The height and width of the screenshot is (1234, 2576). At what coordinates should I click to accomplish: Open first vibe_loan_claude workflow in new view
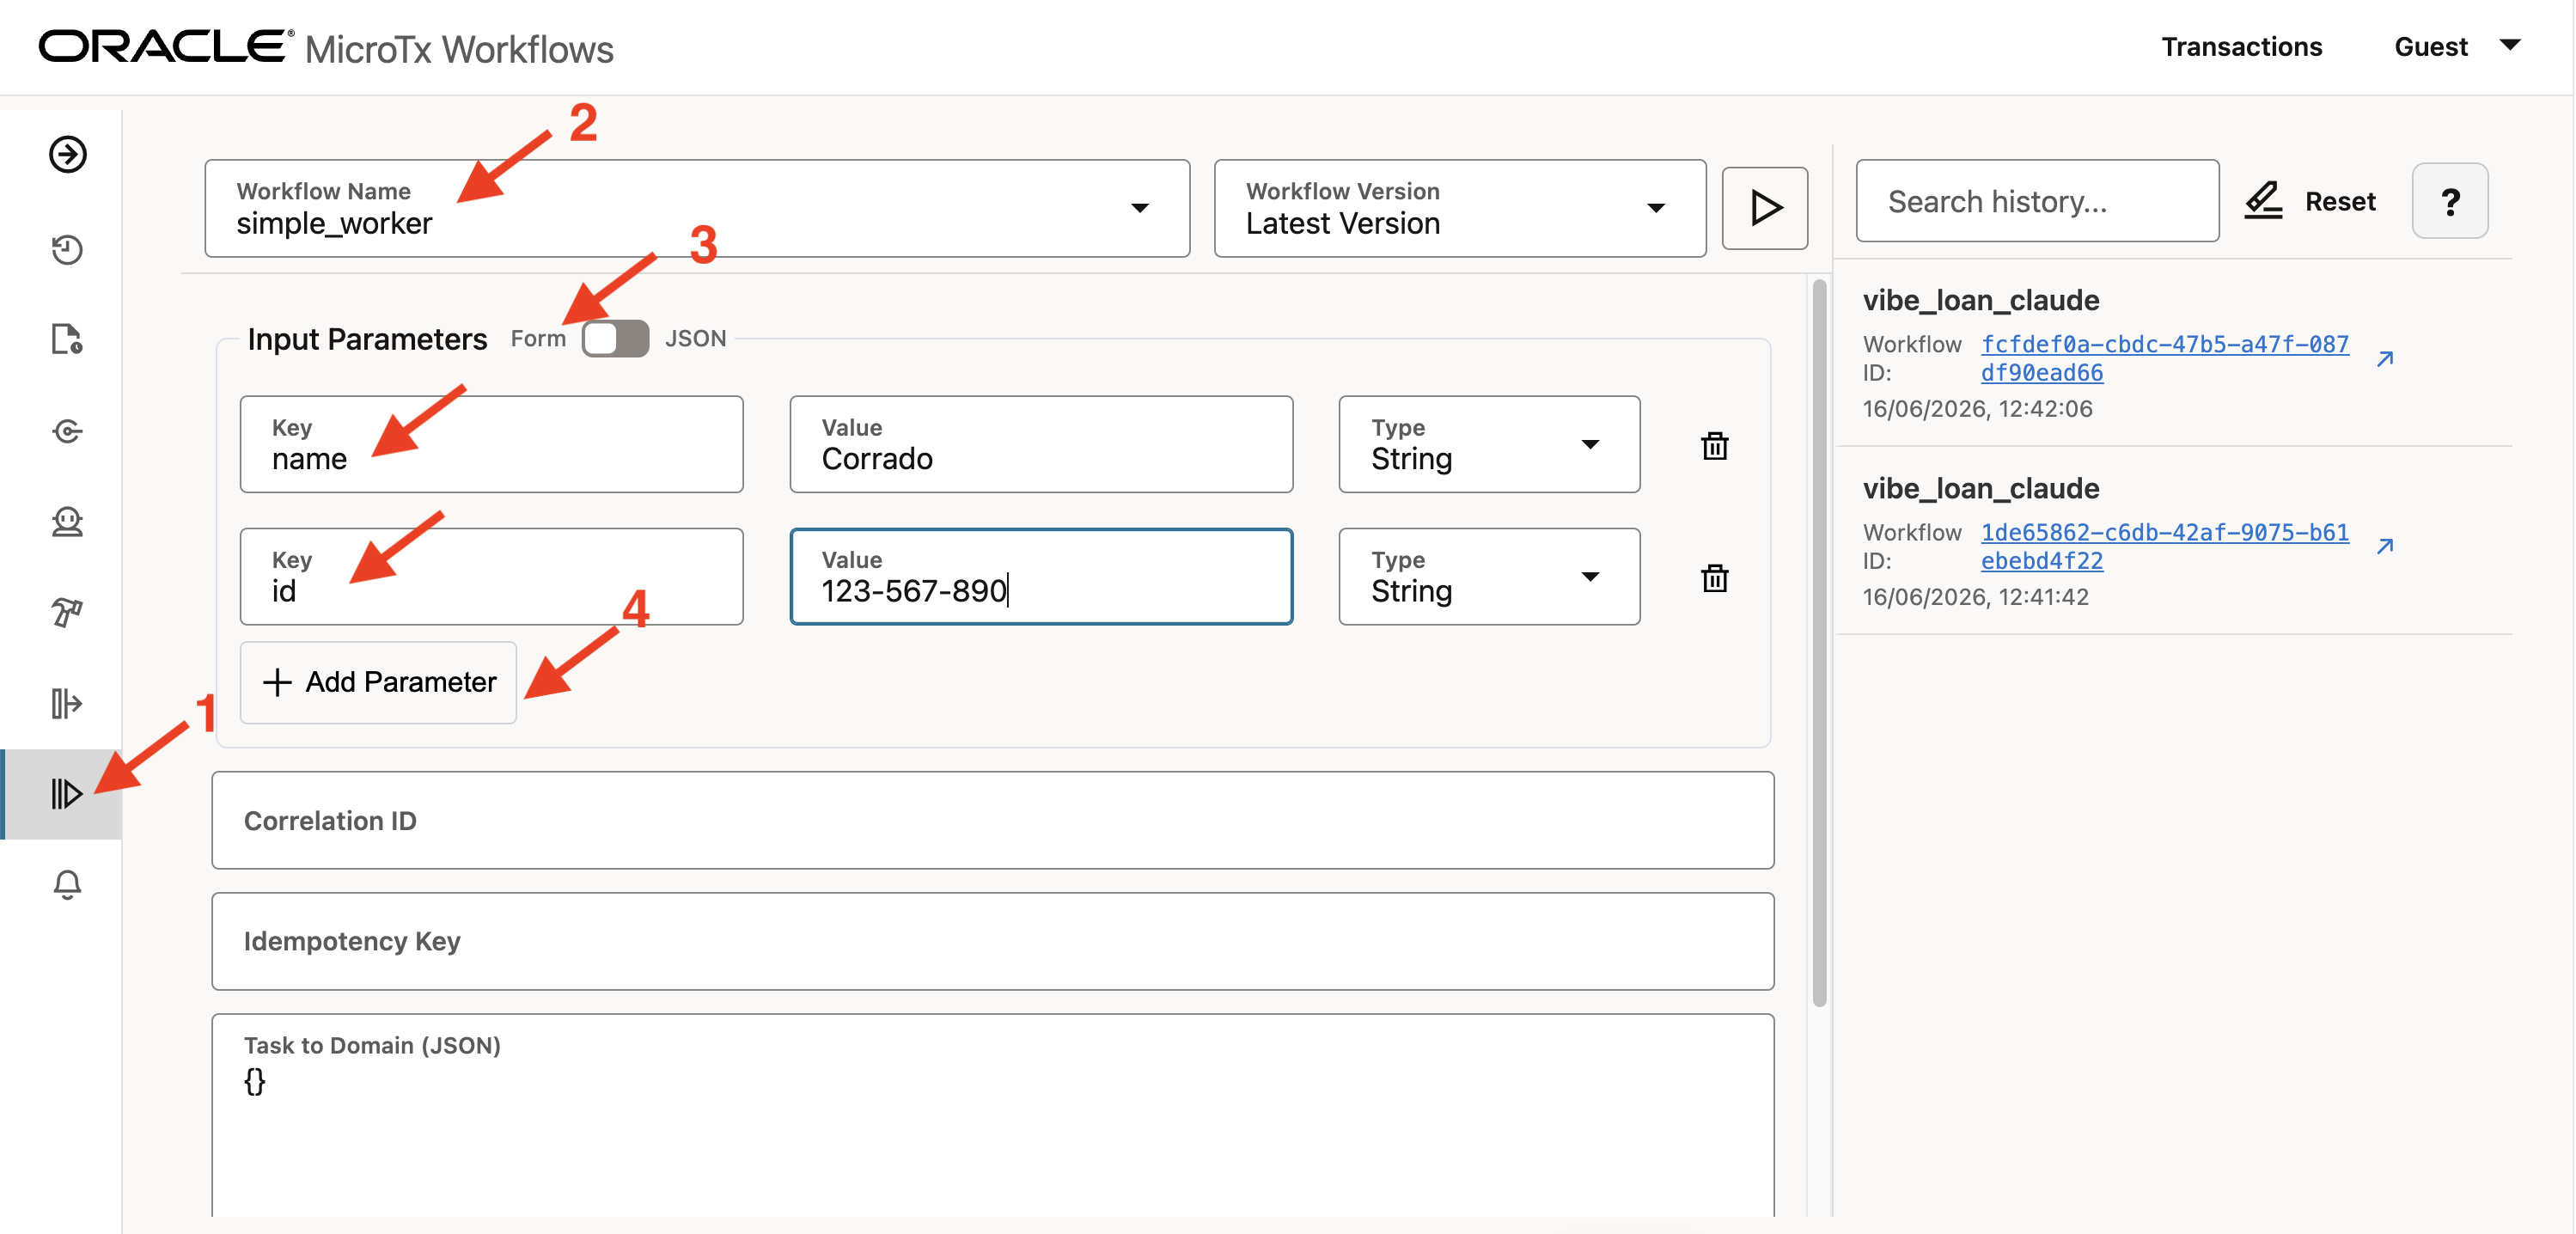click(x=2384, y=358)
